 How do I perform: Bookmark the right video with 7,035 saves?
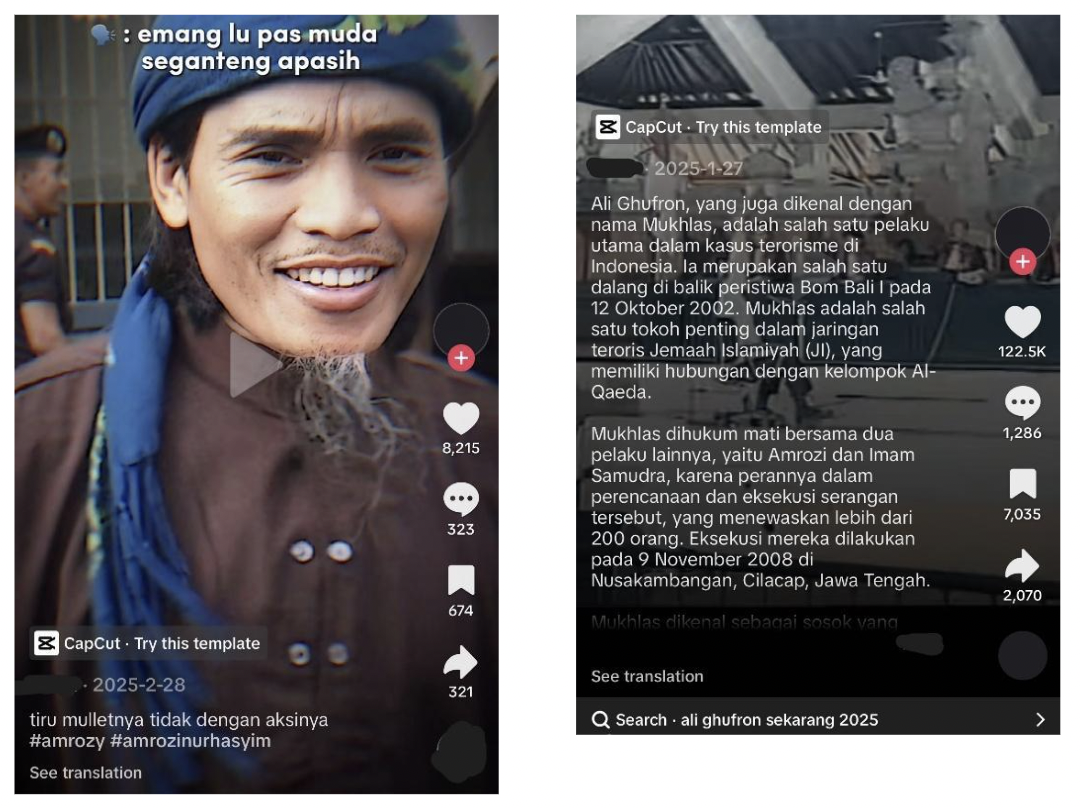(1023, 484)
